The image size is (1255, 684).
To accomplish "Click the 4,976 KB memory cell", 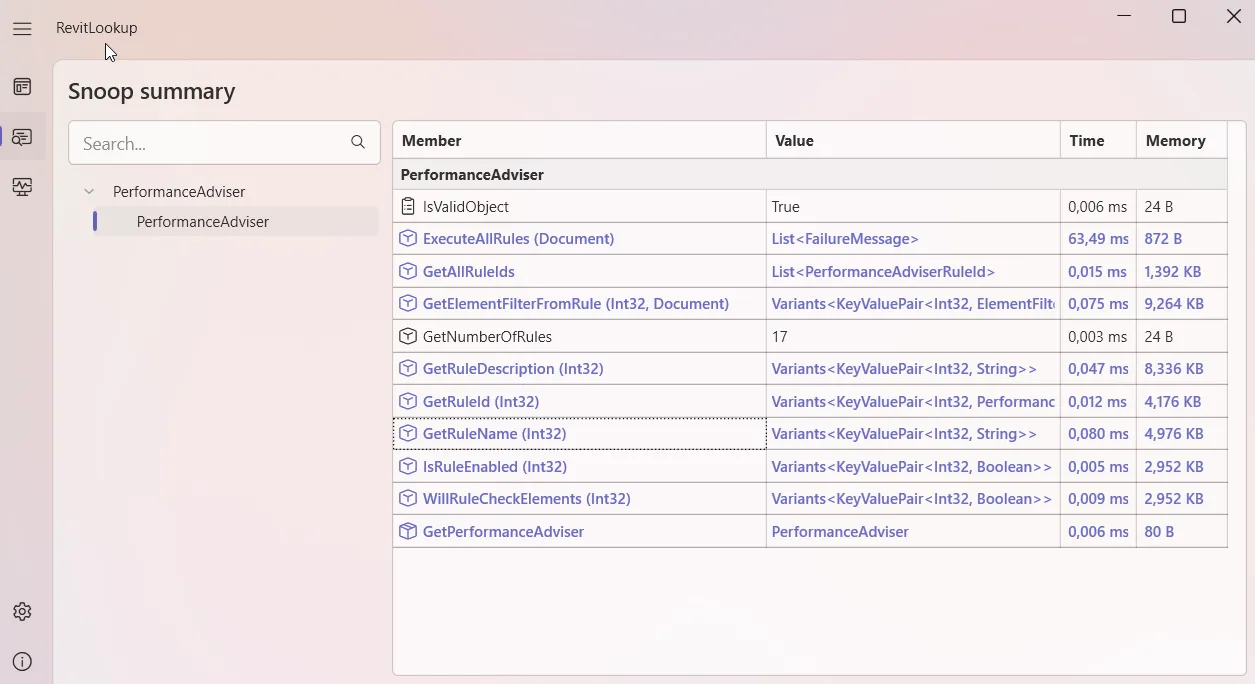I will point(1181,434).
